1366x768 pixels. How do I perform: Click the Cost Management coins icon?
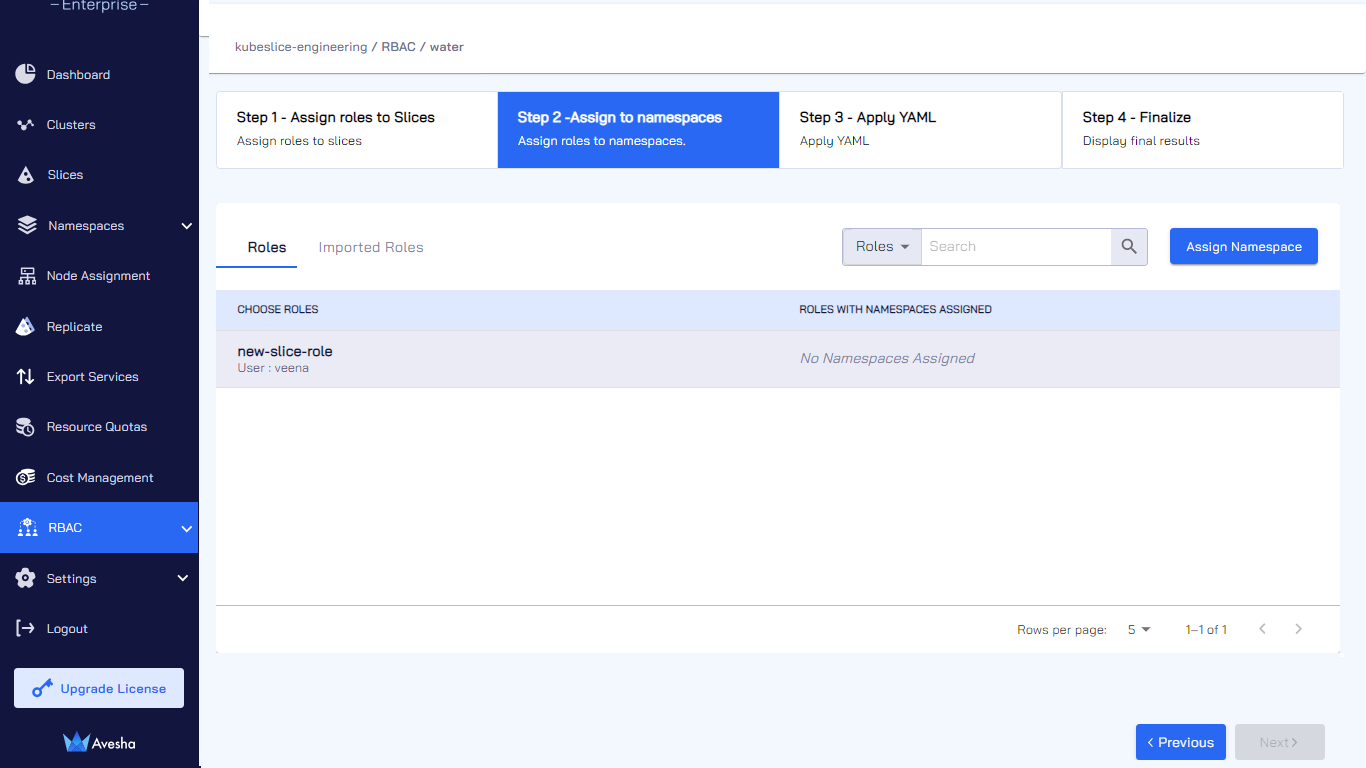26,477
